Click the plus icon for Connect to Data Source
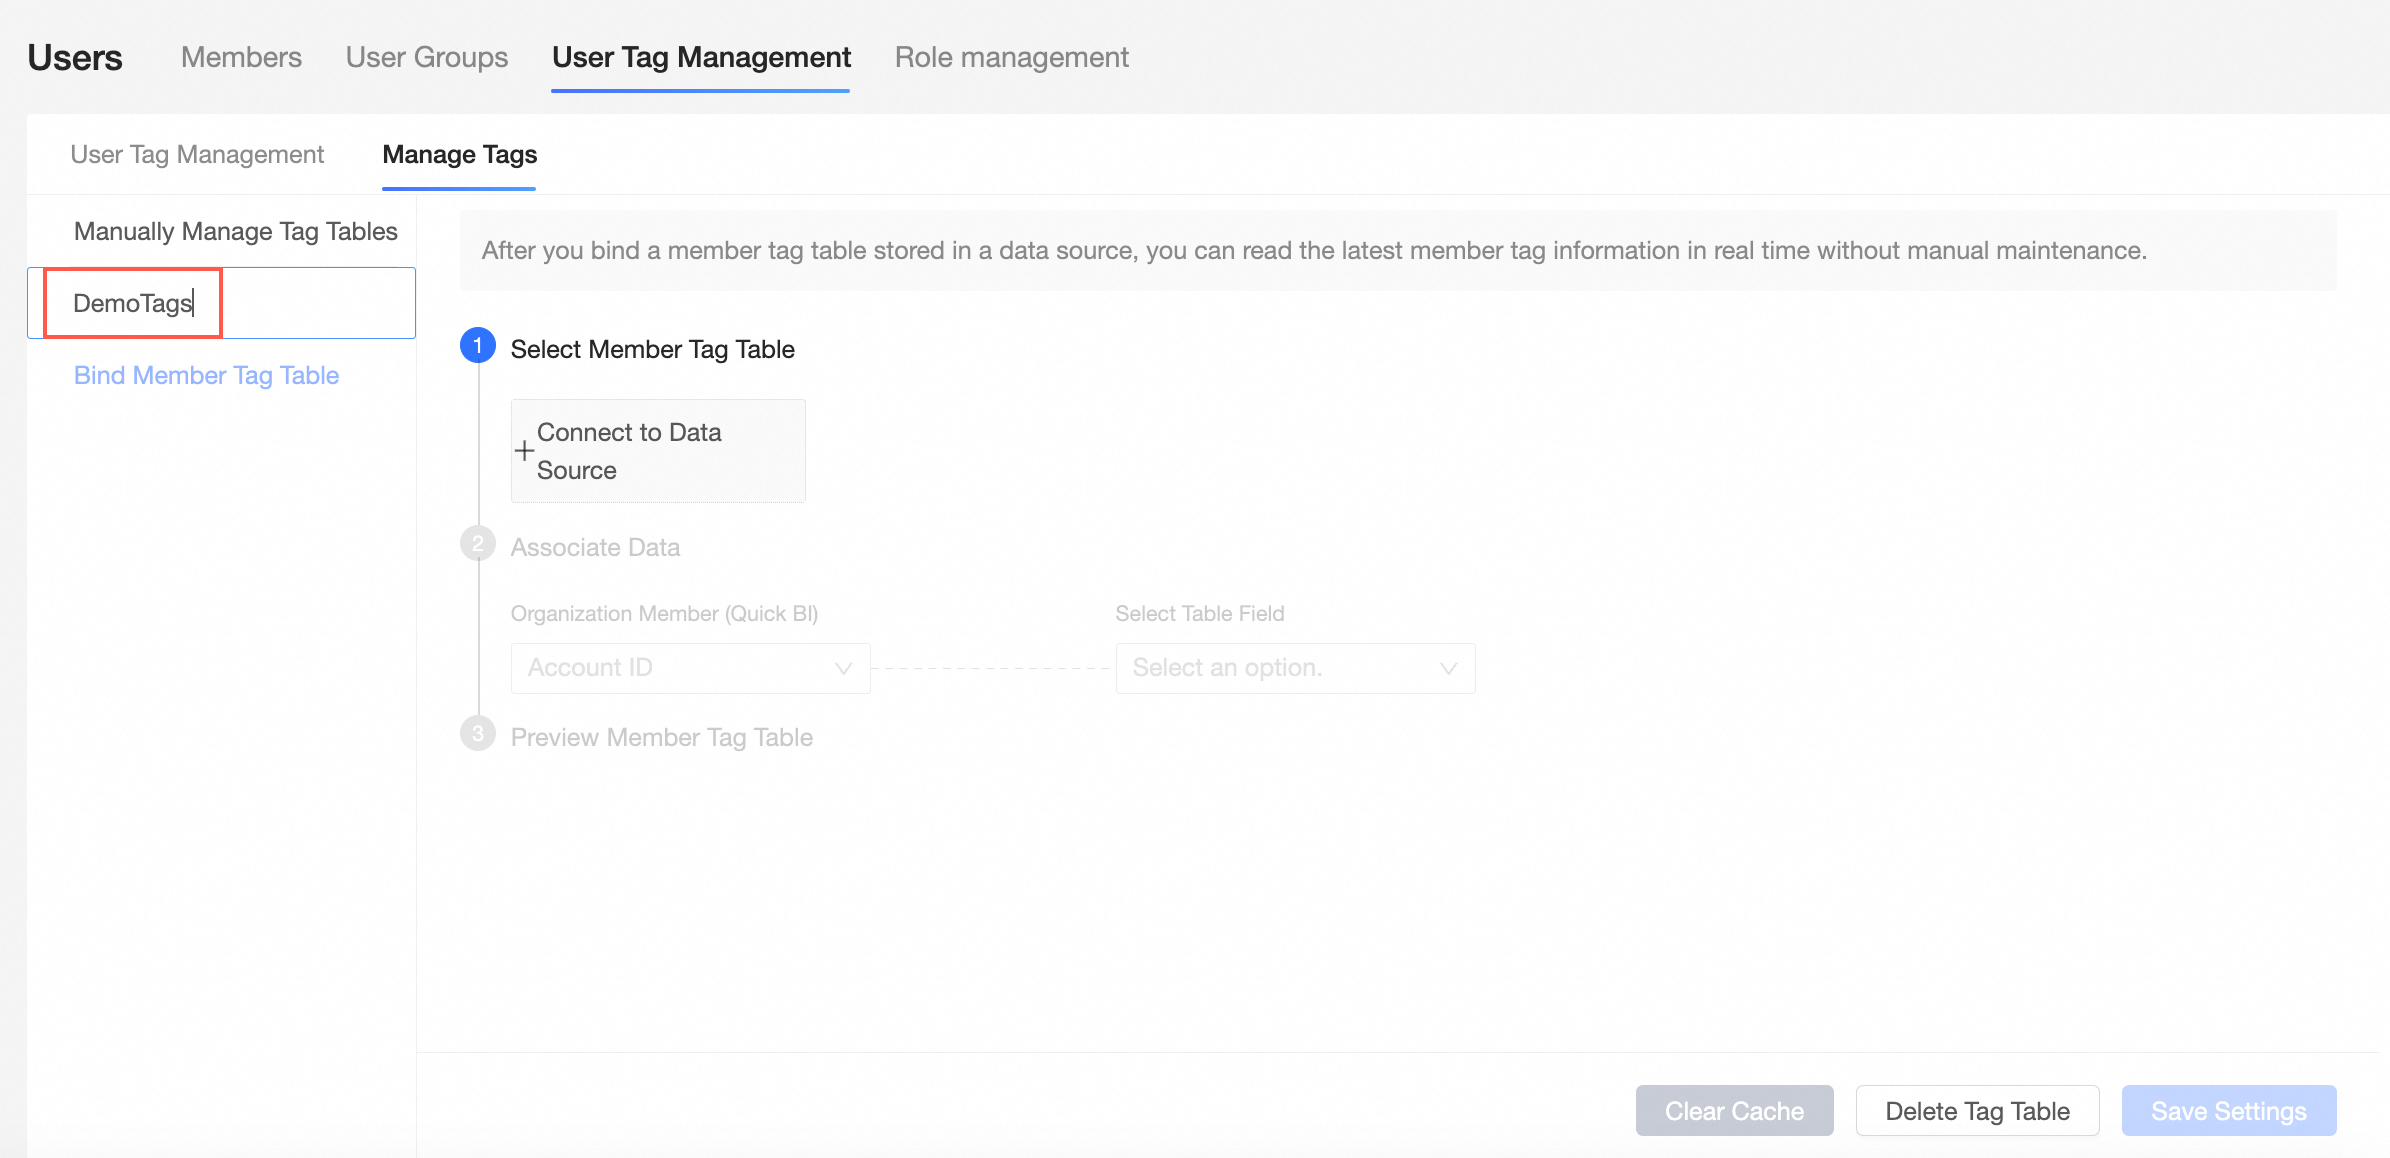Image resolution: width=2390 pixels, height=1158 pixels. (524, 451)
